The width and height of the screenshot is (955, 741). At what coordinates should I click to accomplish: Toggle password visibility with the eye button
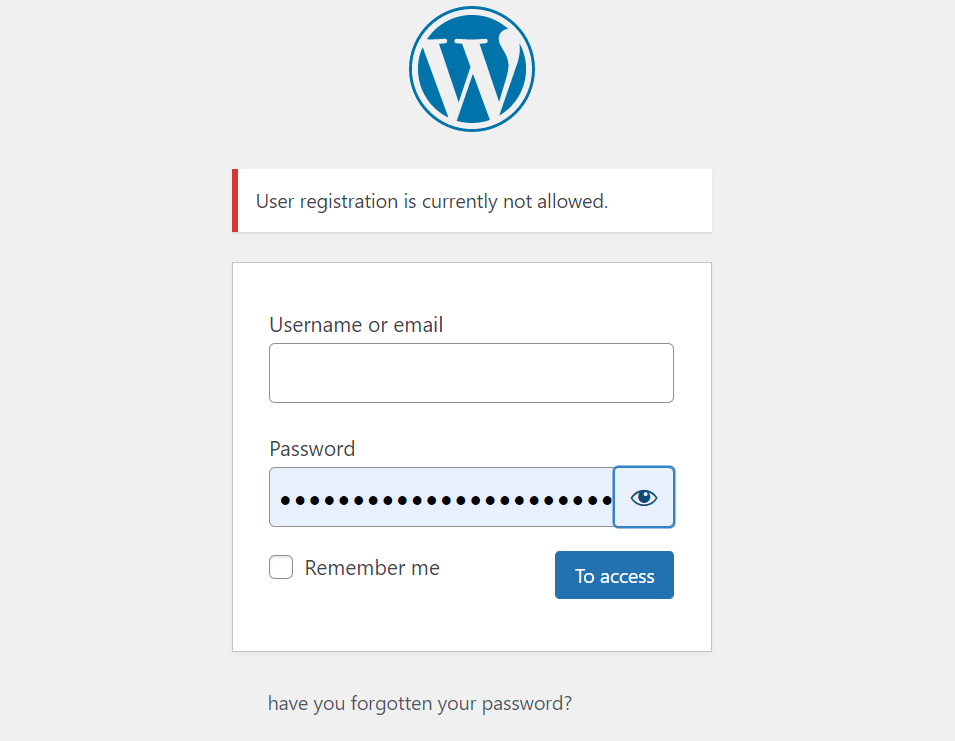644,497
